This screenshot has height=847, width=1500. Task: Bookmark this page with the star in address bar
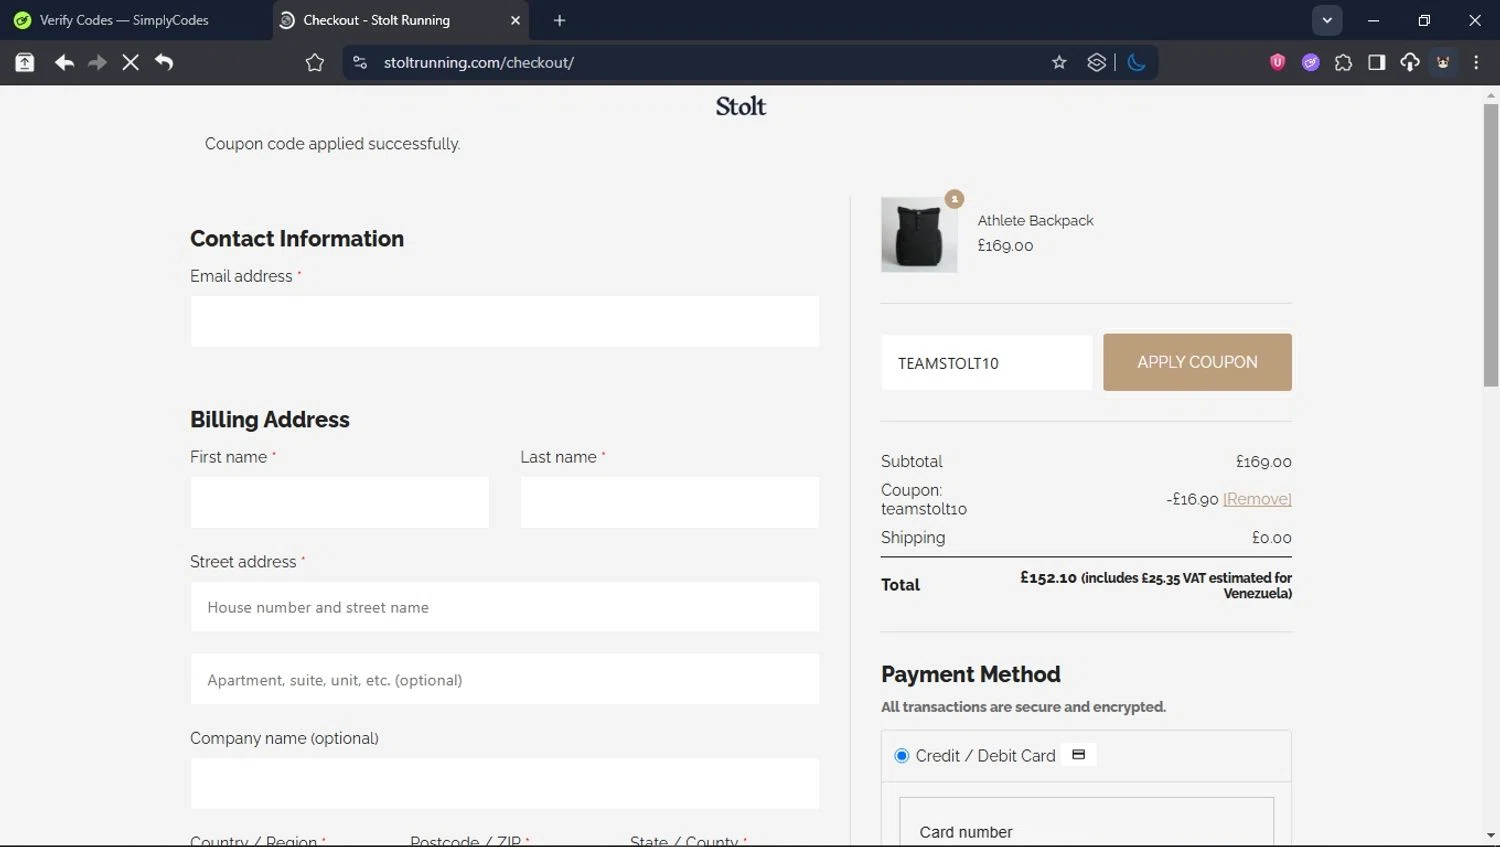[x=1059, y=62]
